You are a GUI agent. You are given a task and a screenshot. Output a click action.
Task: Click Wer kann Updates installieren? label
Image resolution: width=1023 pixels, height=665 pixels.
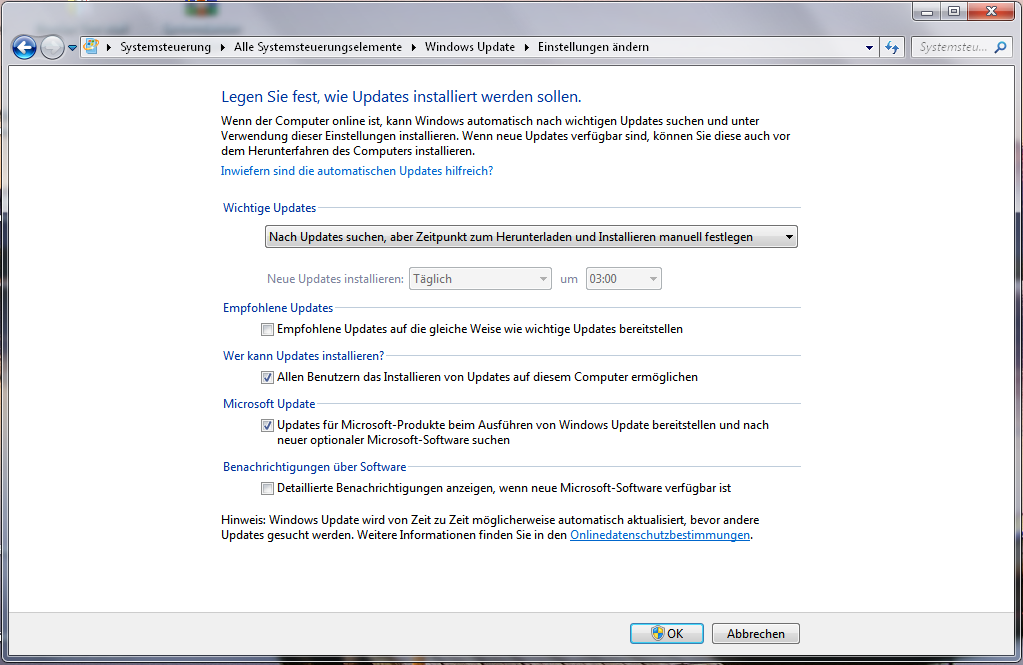[x=303, y=356]
